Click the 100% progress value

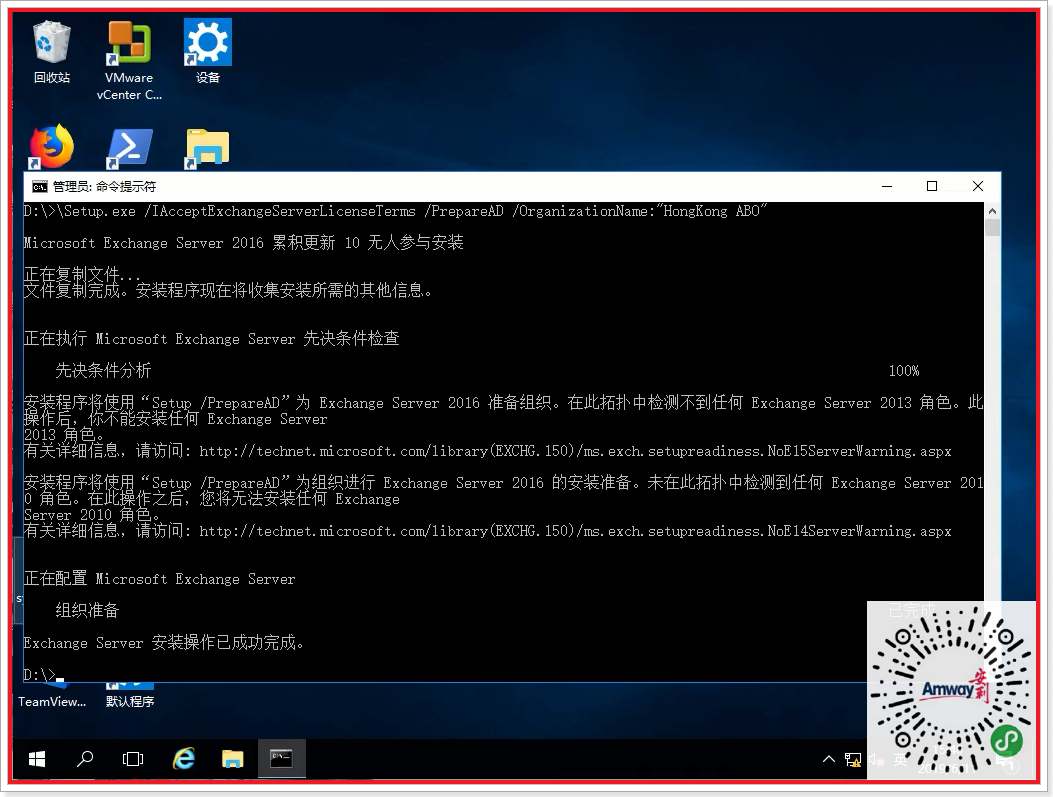click(x=904, y=371)
